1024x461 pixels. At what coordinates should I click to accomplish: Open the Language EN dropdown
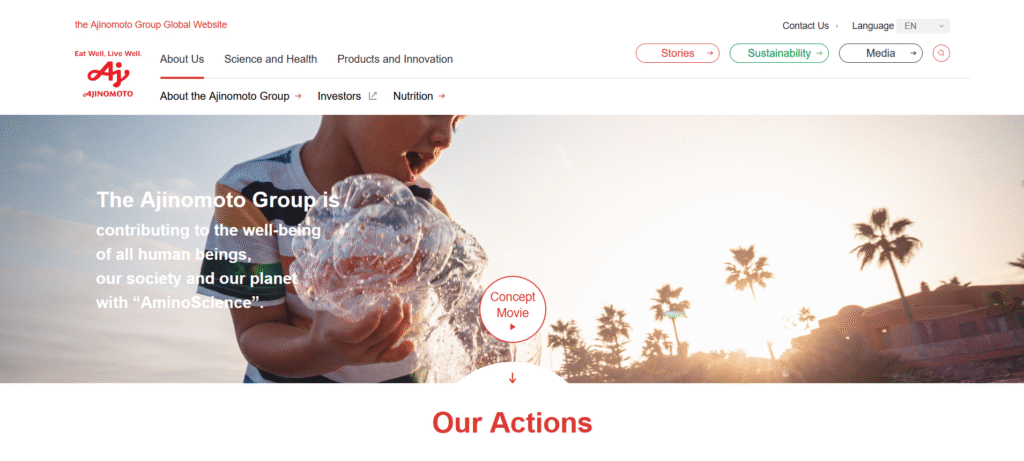coord(923,26)
